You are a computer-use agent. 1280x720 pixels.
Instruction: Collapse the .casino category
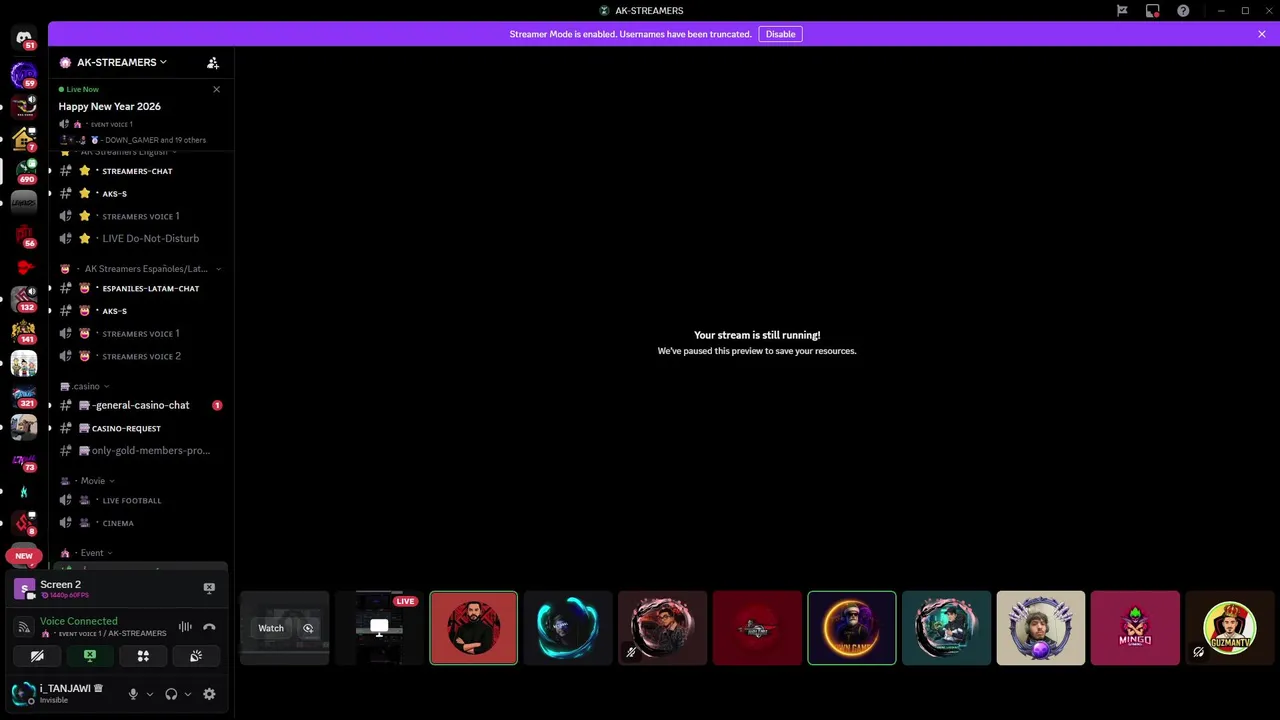(x=85, y=386)
